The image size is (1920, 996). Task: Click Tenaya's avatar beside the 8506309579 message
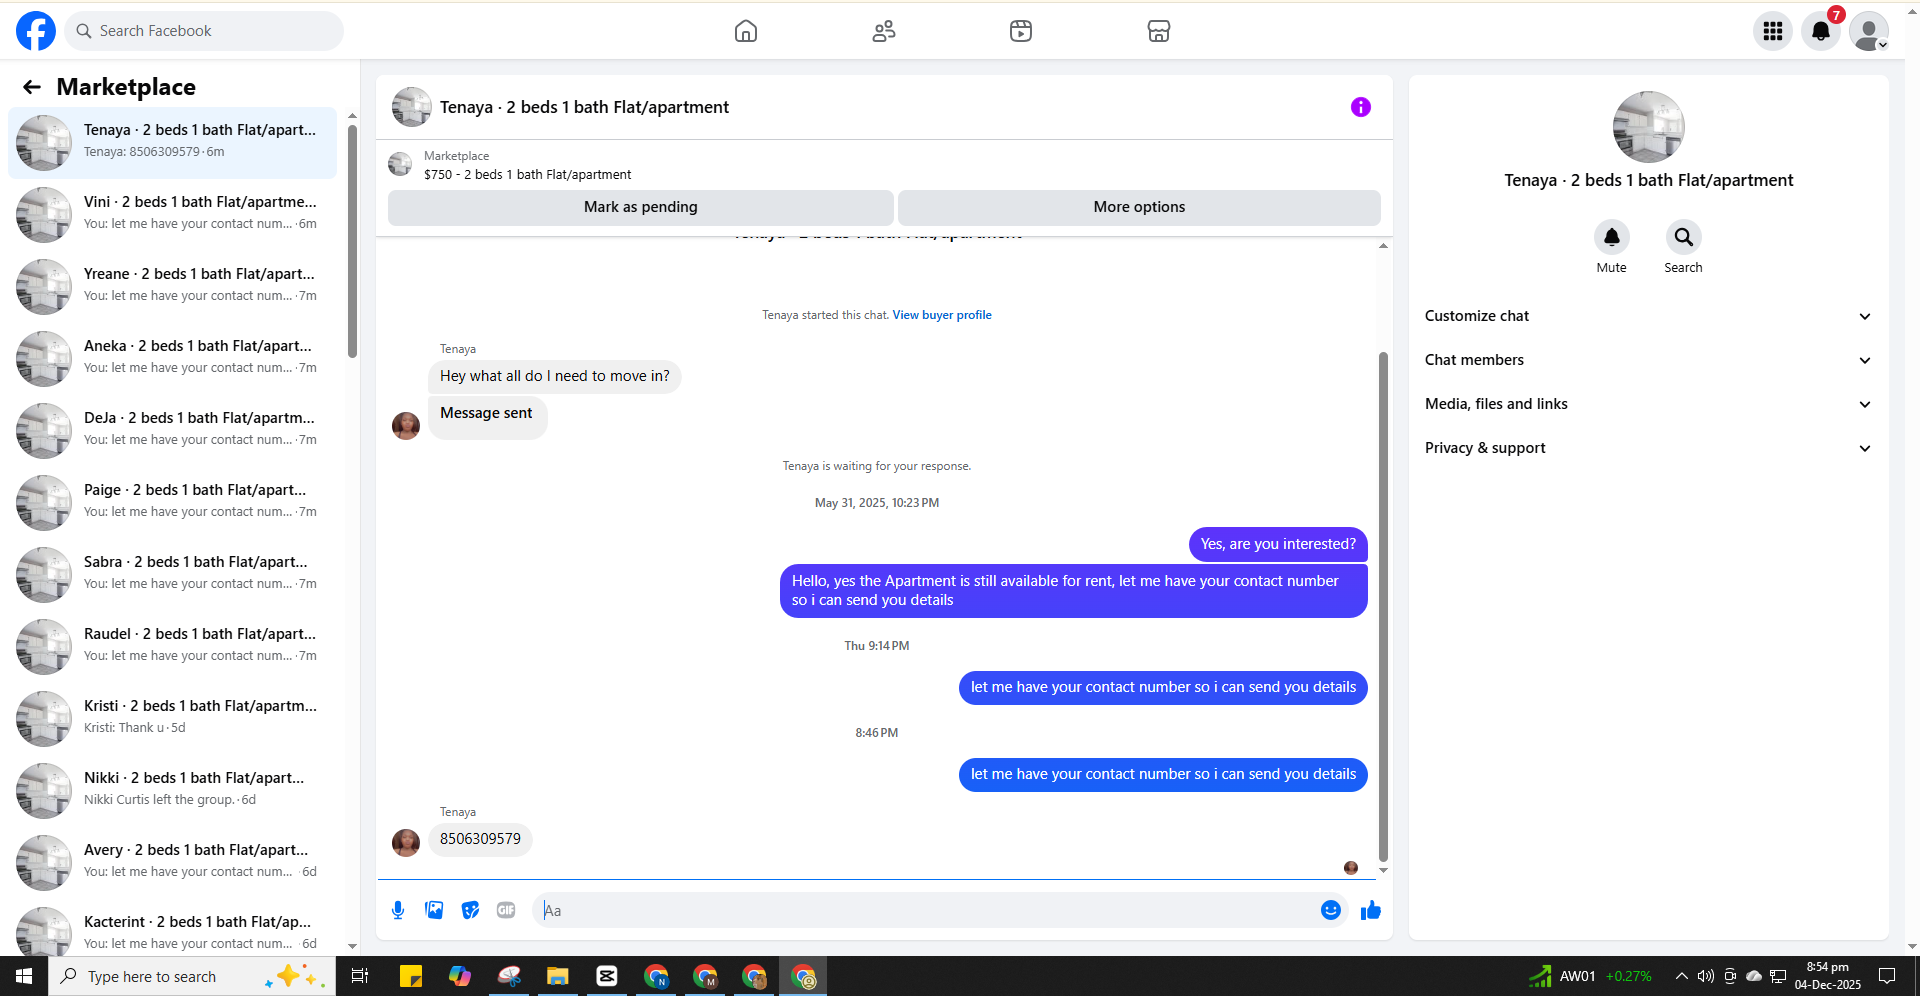click(406, 843)
